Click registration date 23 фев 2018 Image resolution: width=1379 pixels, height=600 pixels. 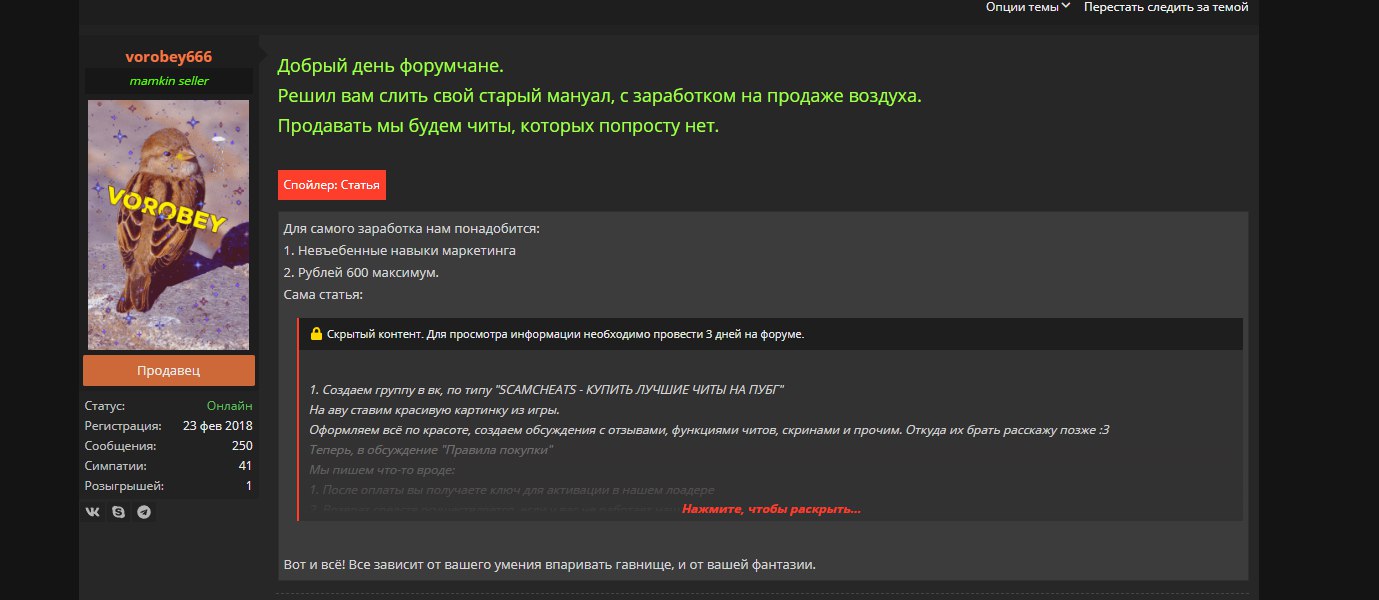pyautogui.click(x=218, y=426)
